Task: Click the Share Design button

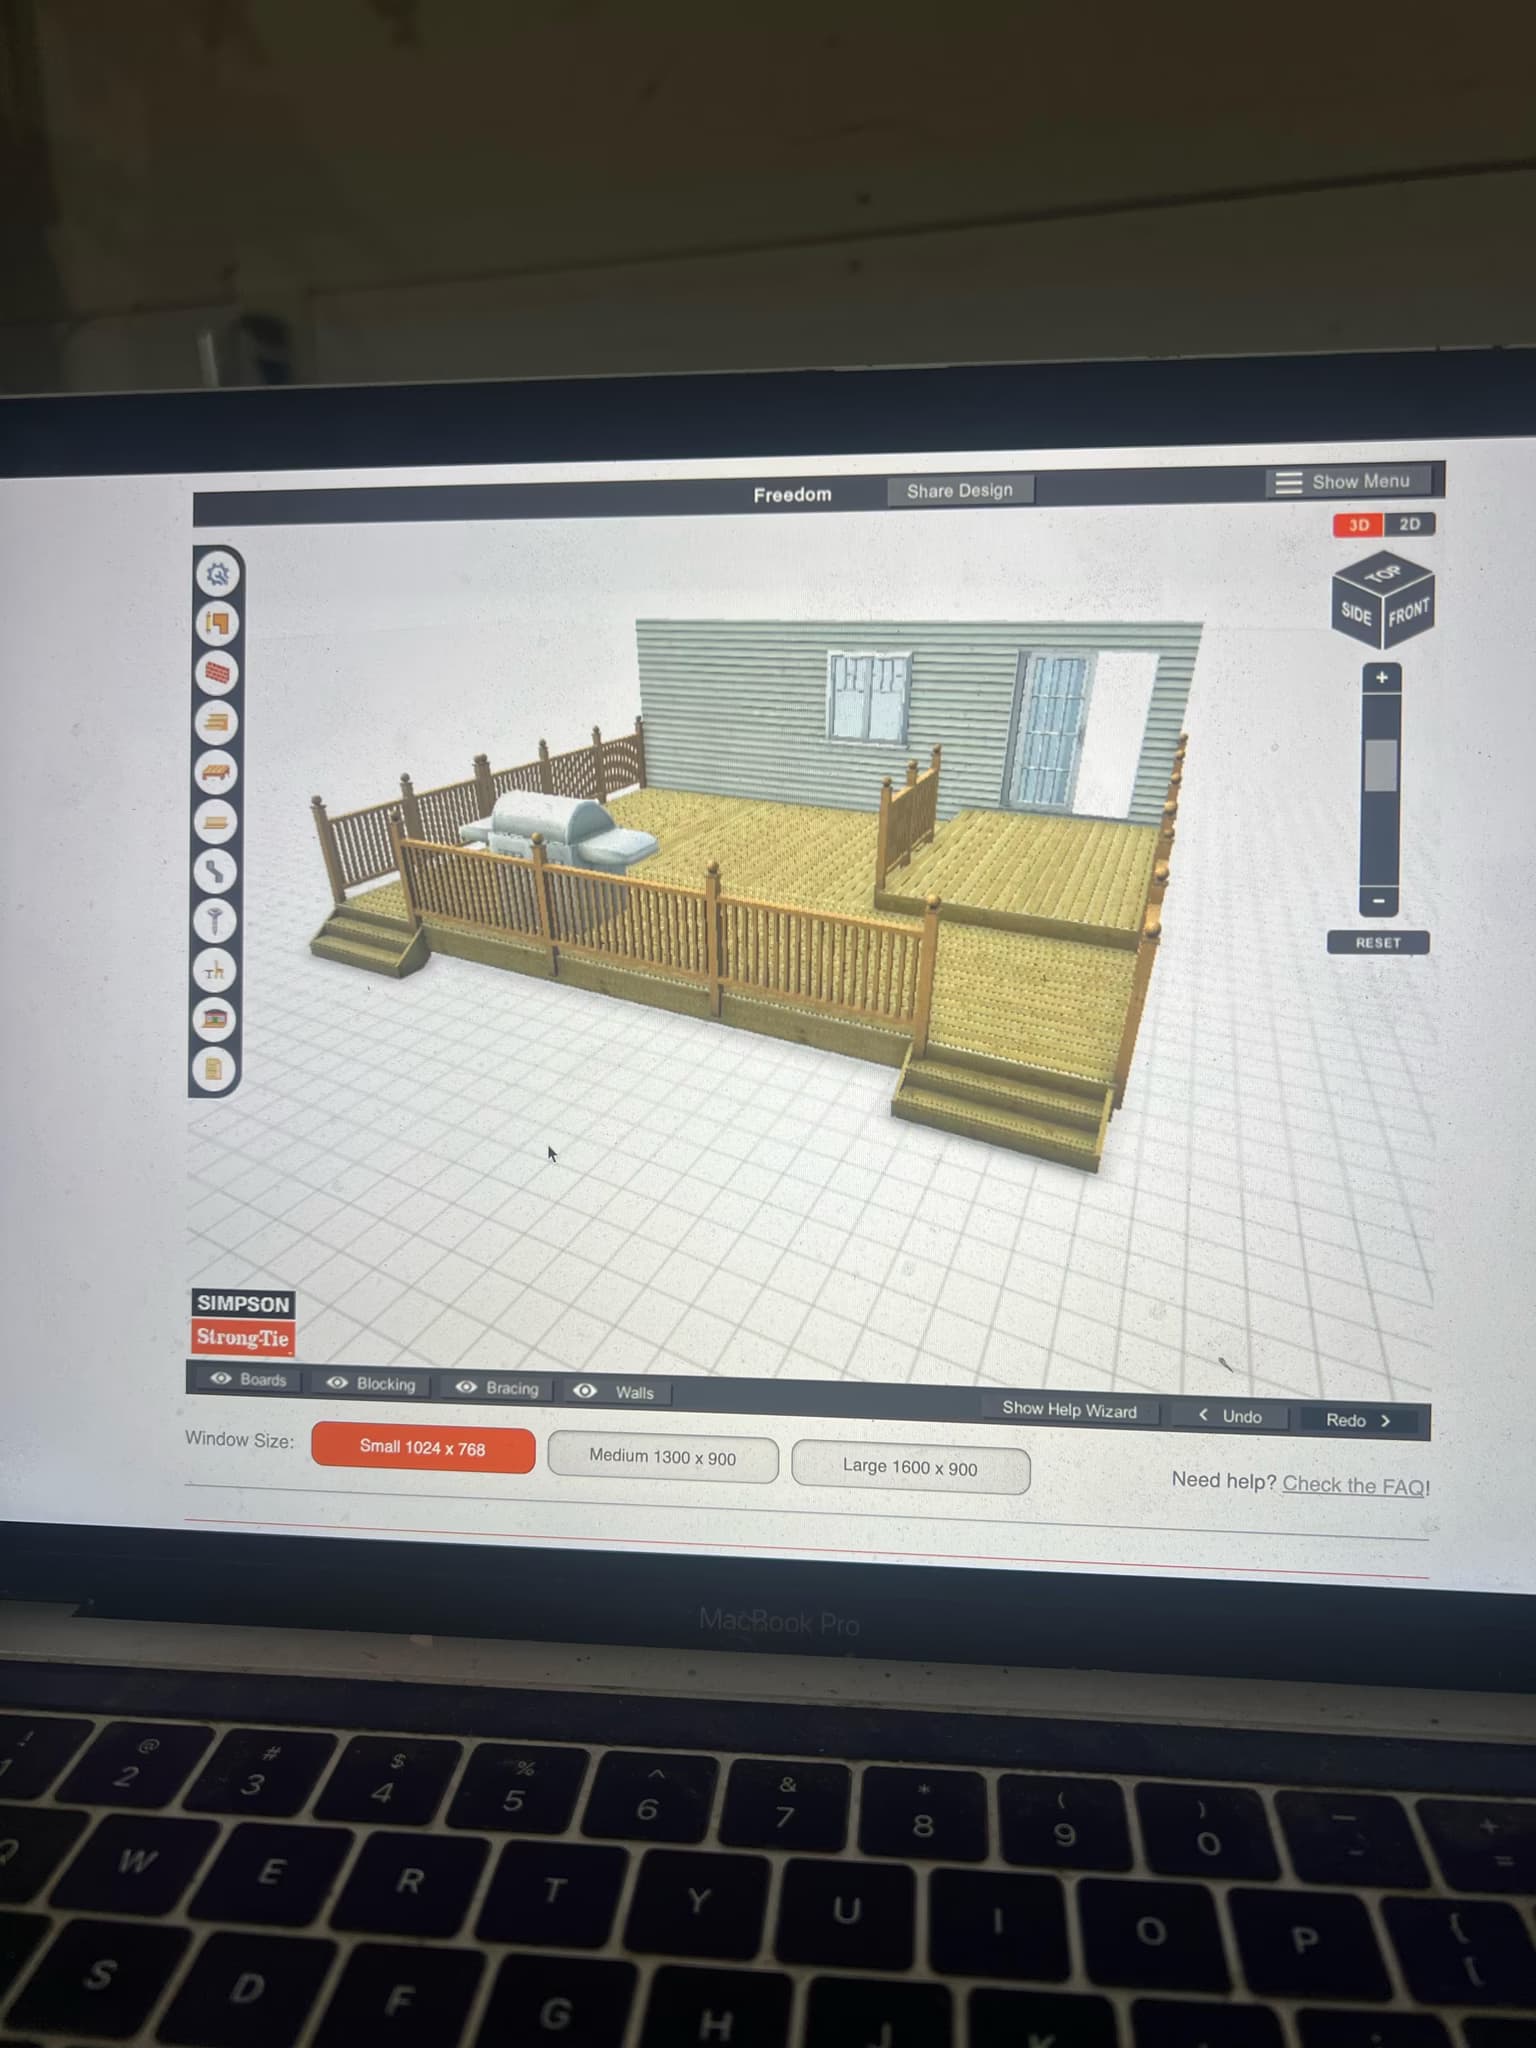Action: [x=959, y=491]
